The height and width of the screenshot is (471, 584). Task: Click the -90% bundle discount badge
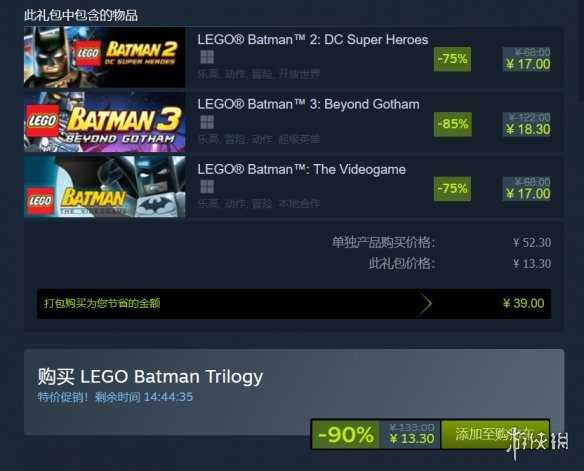point(346,435)
